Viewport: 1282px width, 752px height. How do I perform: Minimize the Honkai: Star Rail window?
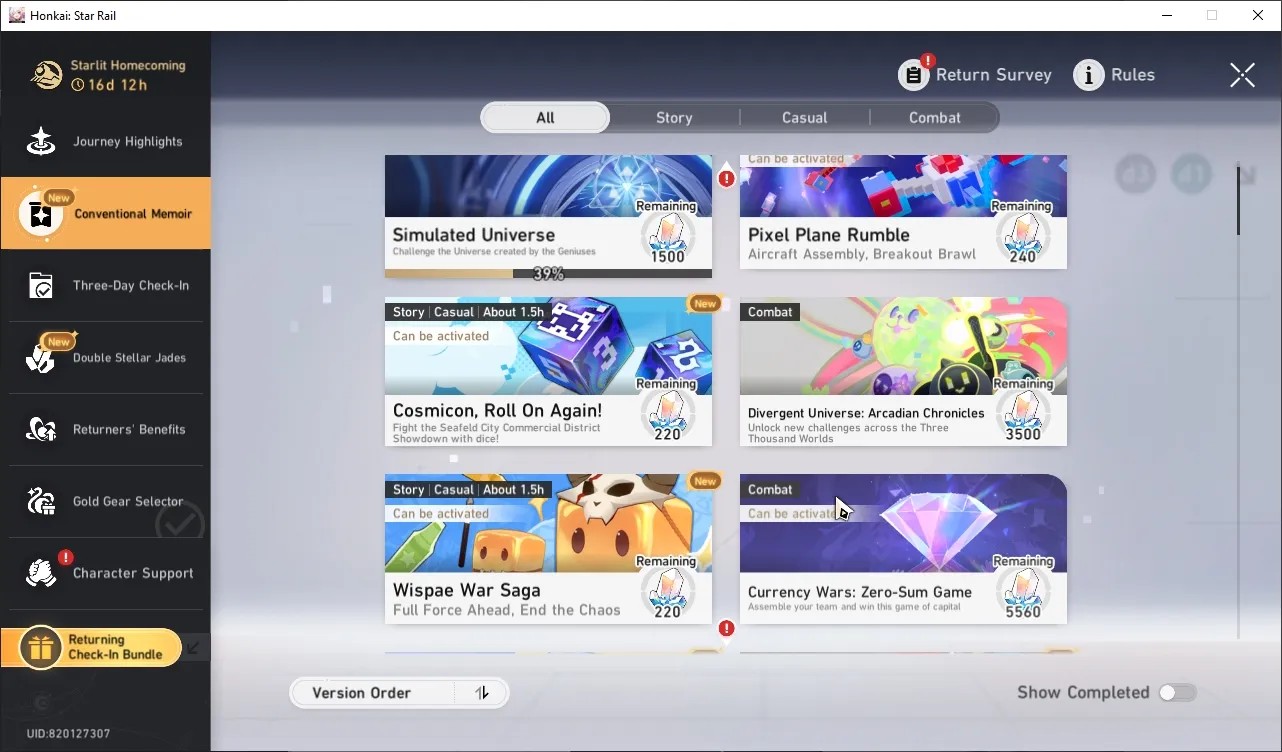tap(1167, 15)
